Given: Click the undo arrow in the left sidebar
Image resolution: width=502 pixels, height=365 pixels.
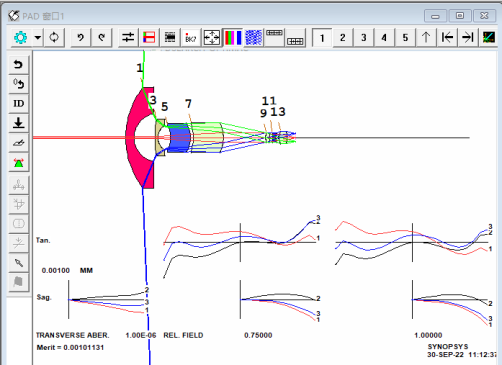Looking at the screenshot, I should click(19, 64).
